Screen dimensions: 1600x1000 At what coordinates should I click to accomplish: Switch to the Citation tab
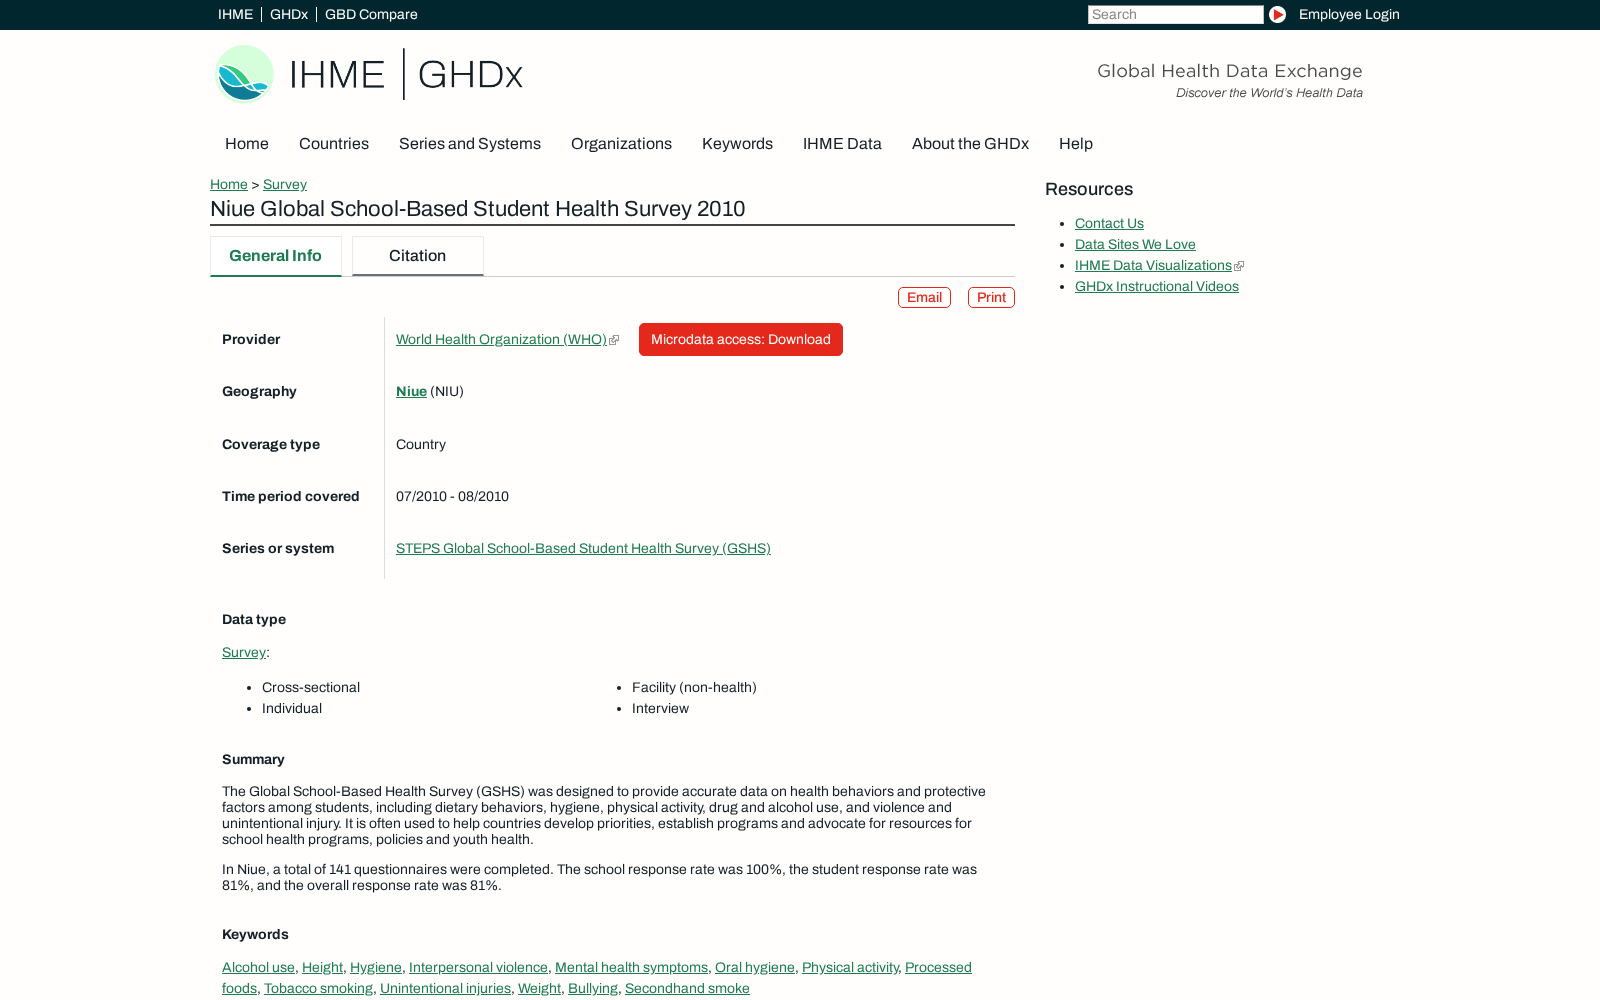tap(418, 256)
